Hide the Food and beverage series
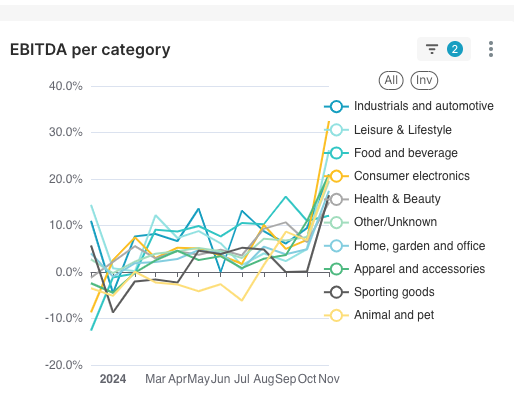Viewport: 514px width, 404px height. point(337,153)
